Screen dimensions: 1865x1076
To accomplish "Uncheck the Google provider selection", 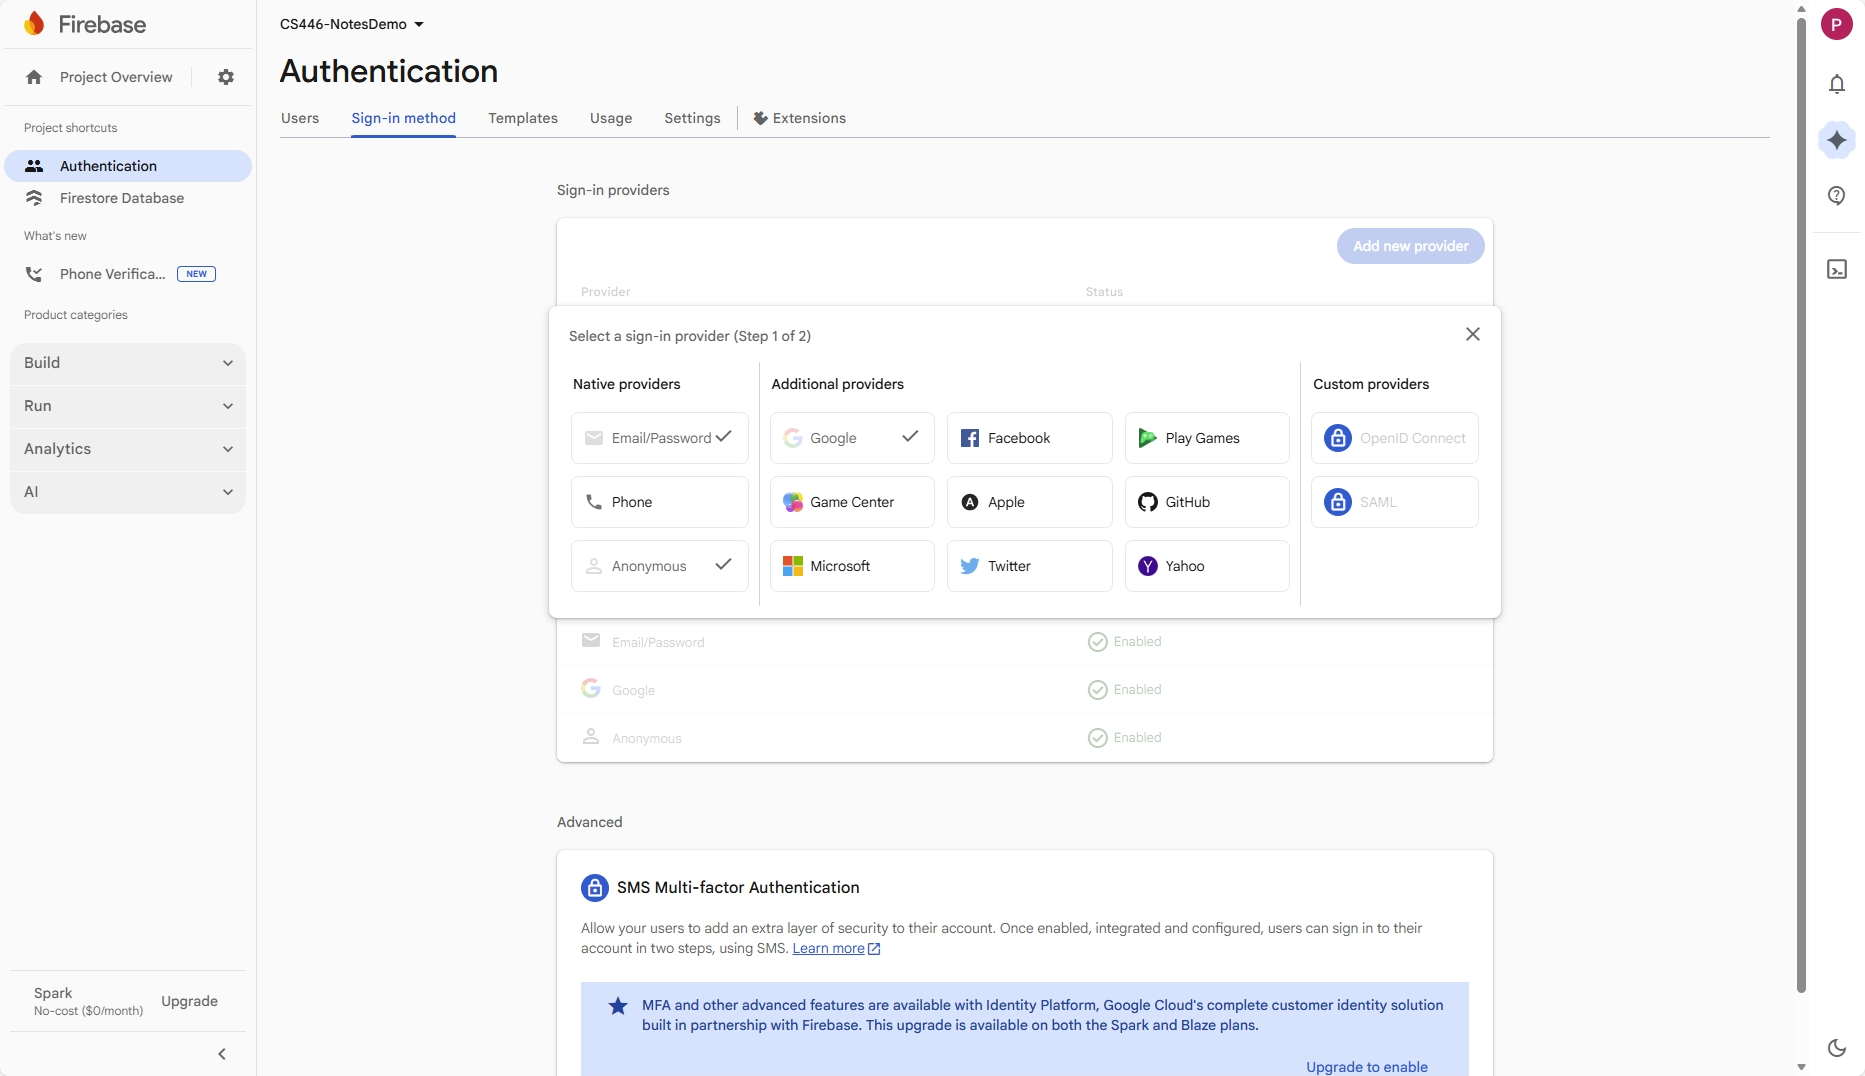I will click(910, 437).
